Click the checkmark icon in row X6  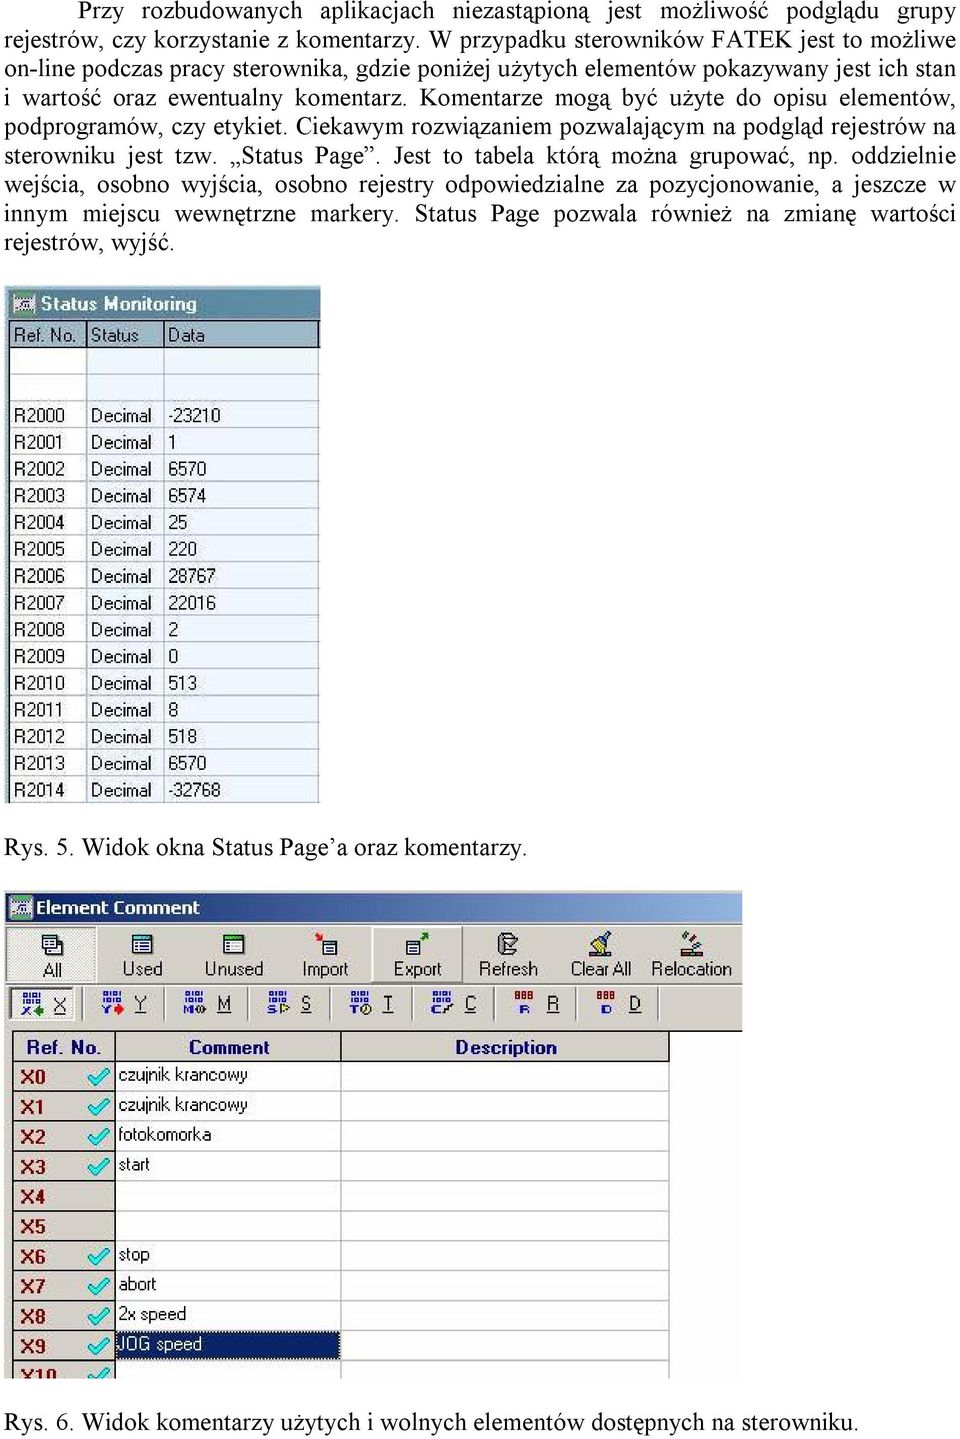coord(97,1257)
